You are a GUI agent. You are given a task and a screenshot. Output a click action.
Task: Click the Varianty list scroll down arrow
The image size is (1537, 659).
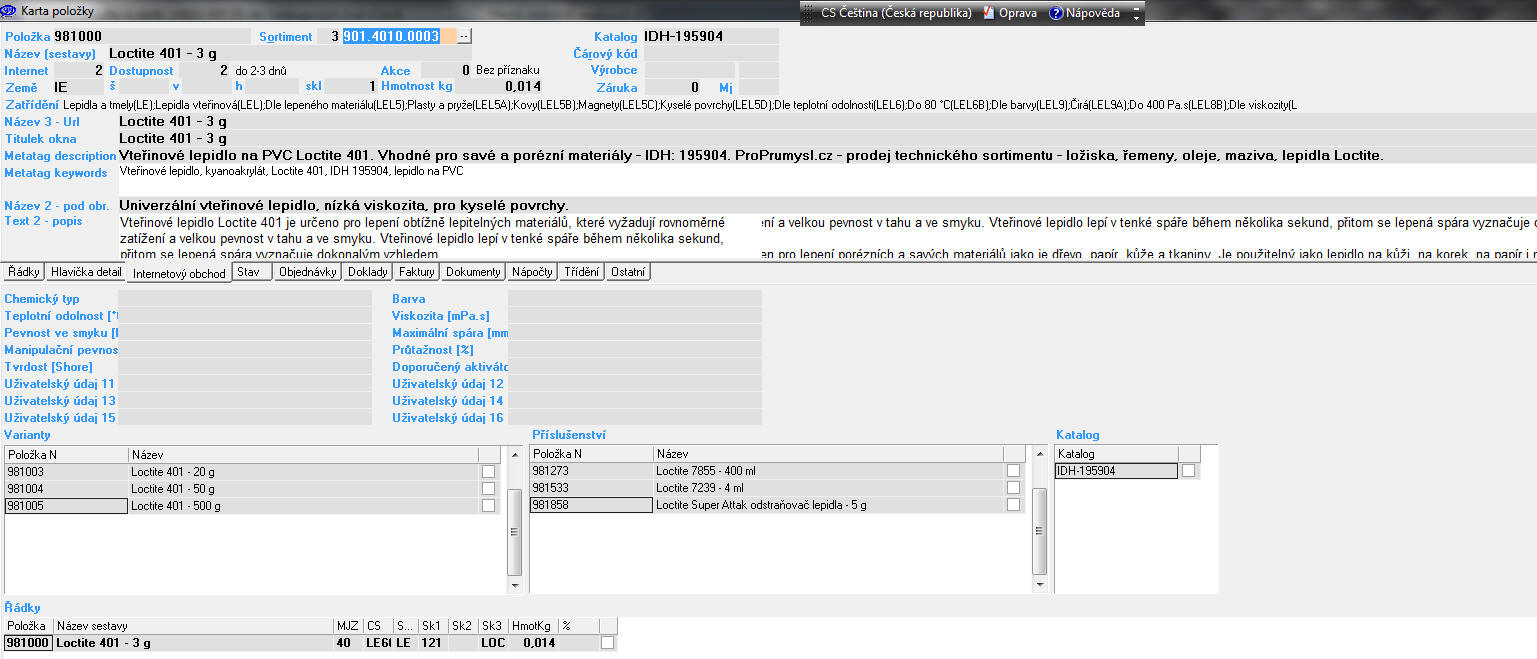click(x=515, y=585)
